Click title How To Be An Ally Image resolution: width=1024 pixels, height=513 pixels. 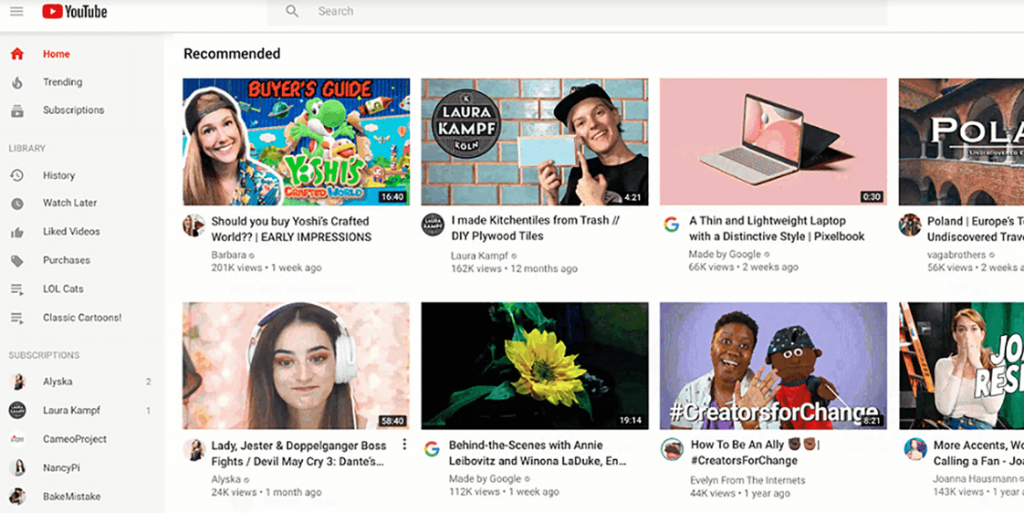pyautogui.click(x=755, y=452)
